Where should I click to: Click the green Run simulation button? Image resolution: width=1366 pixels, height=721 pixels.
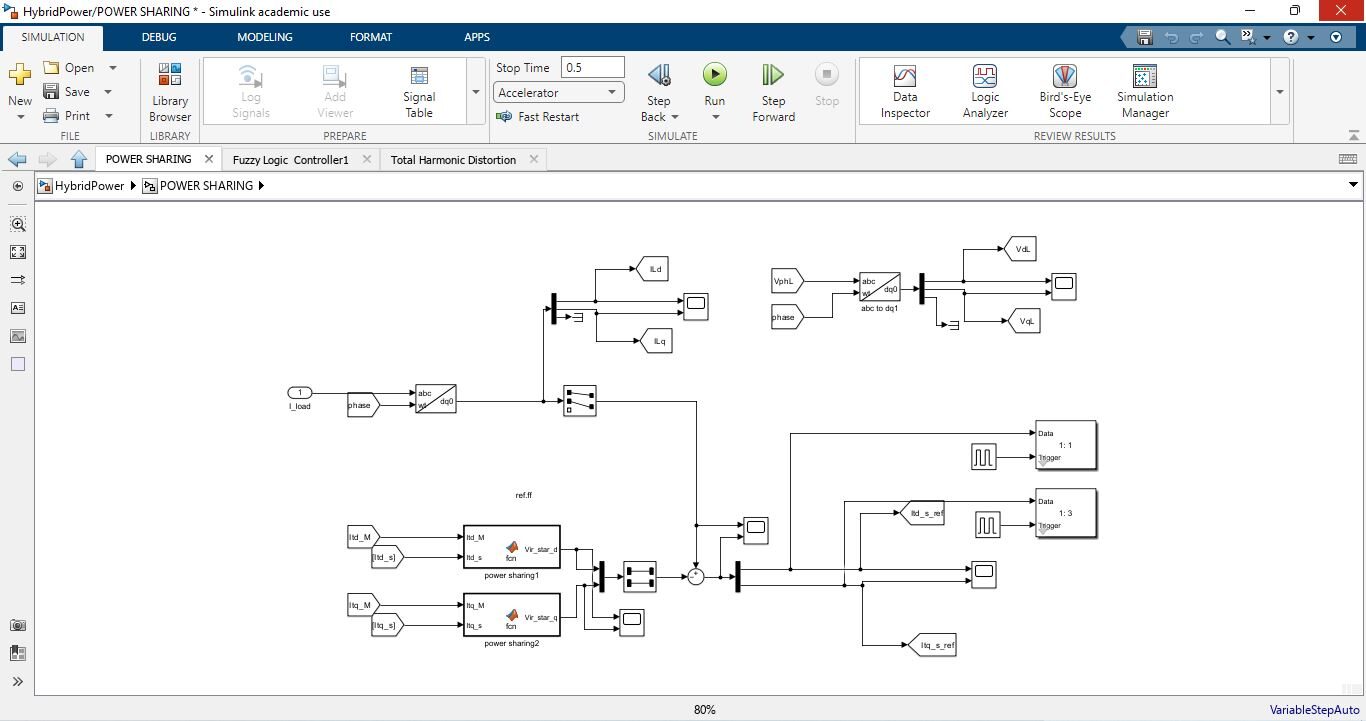point(714,75)
